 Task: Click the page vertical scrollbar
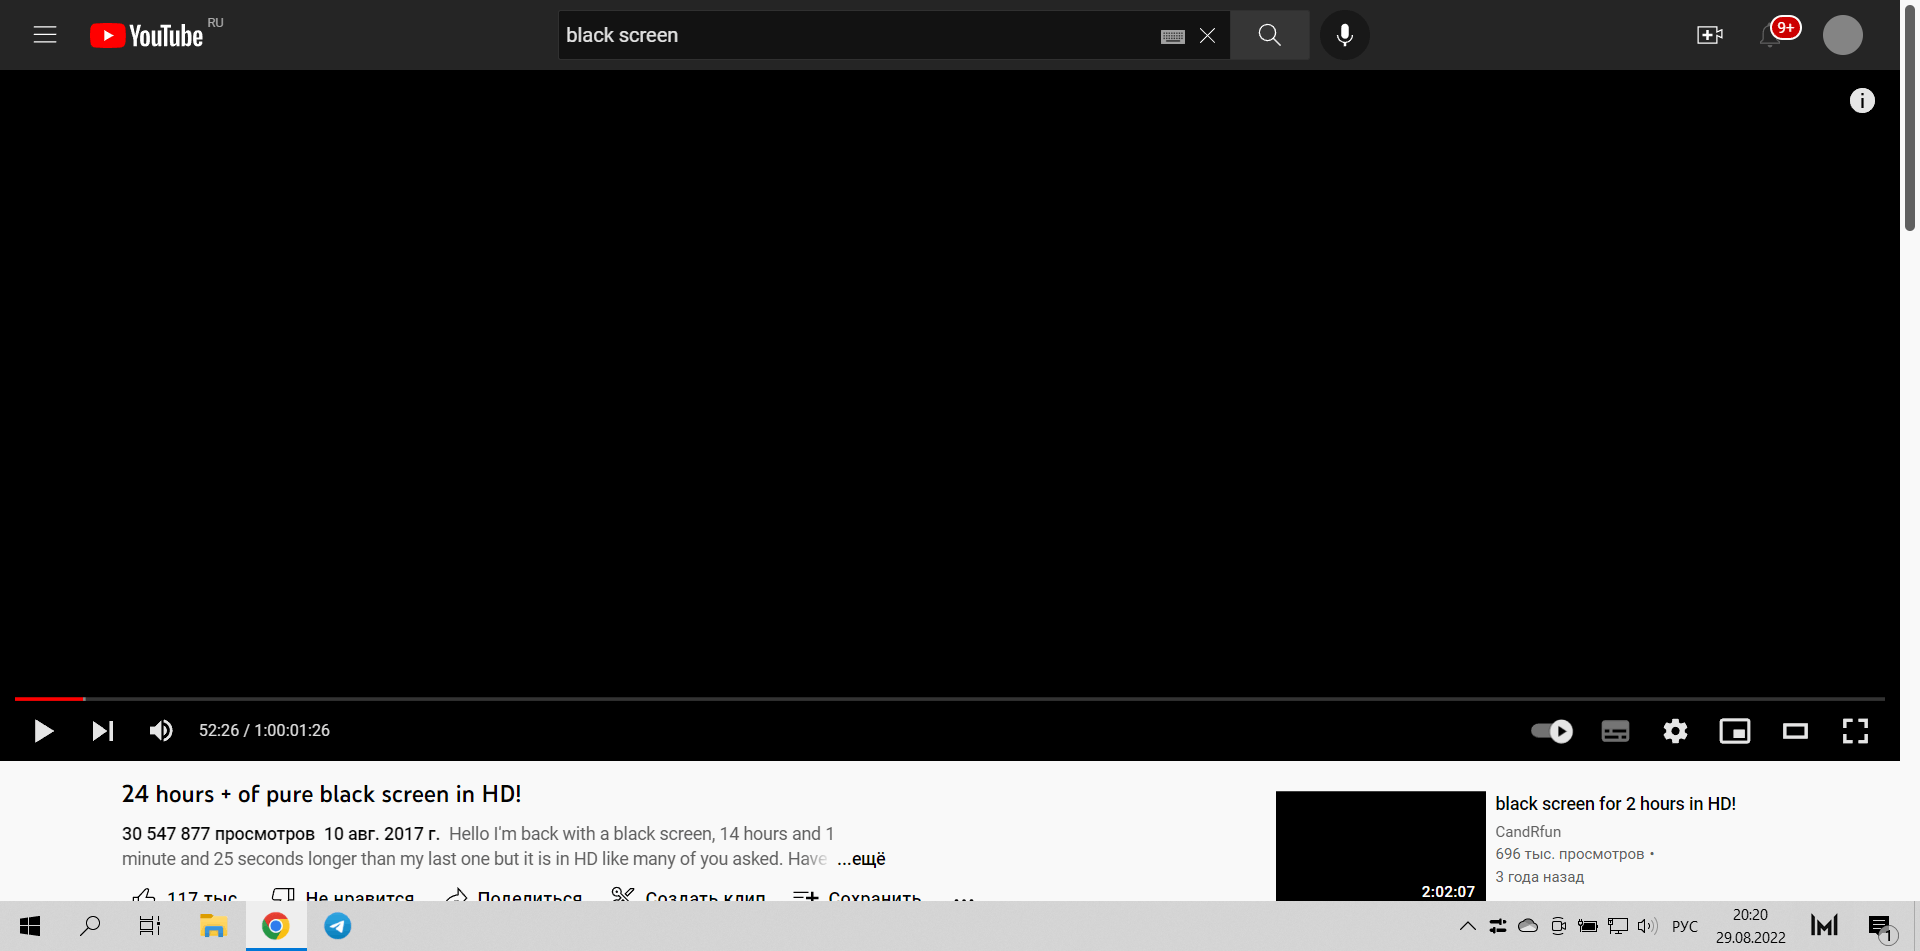point(1910,120)
